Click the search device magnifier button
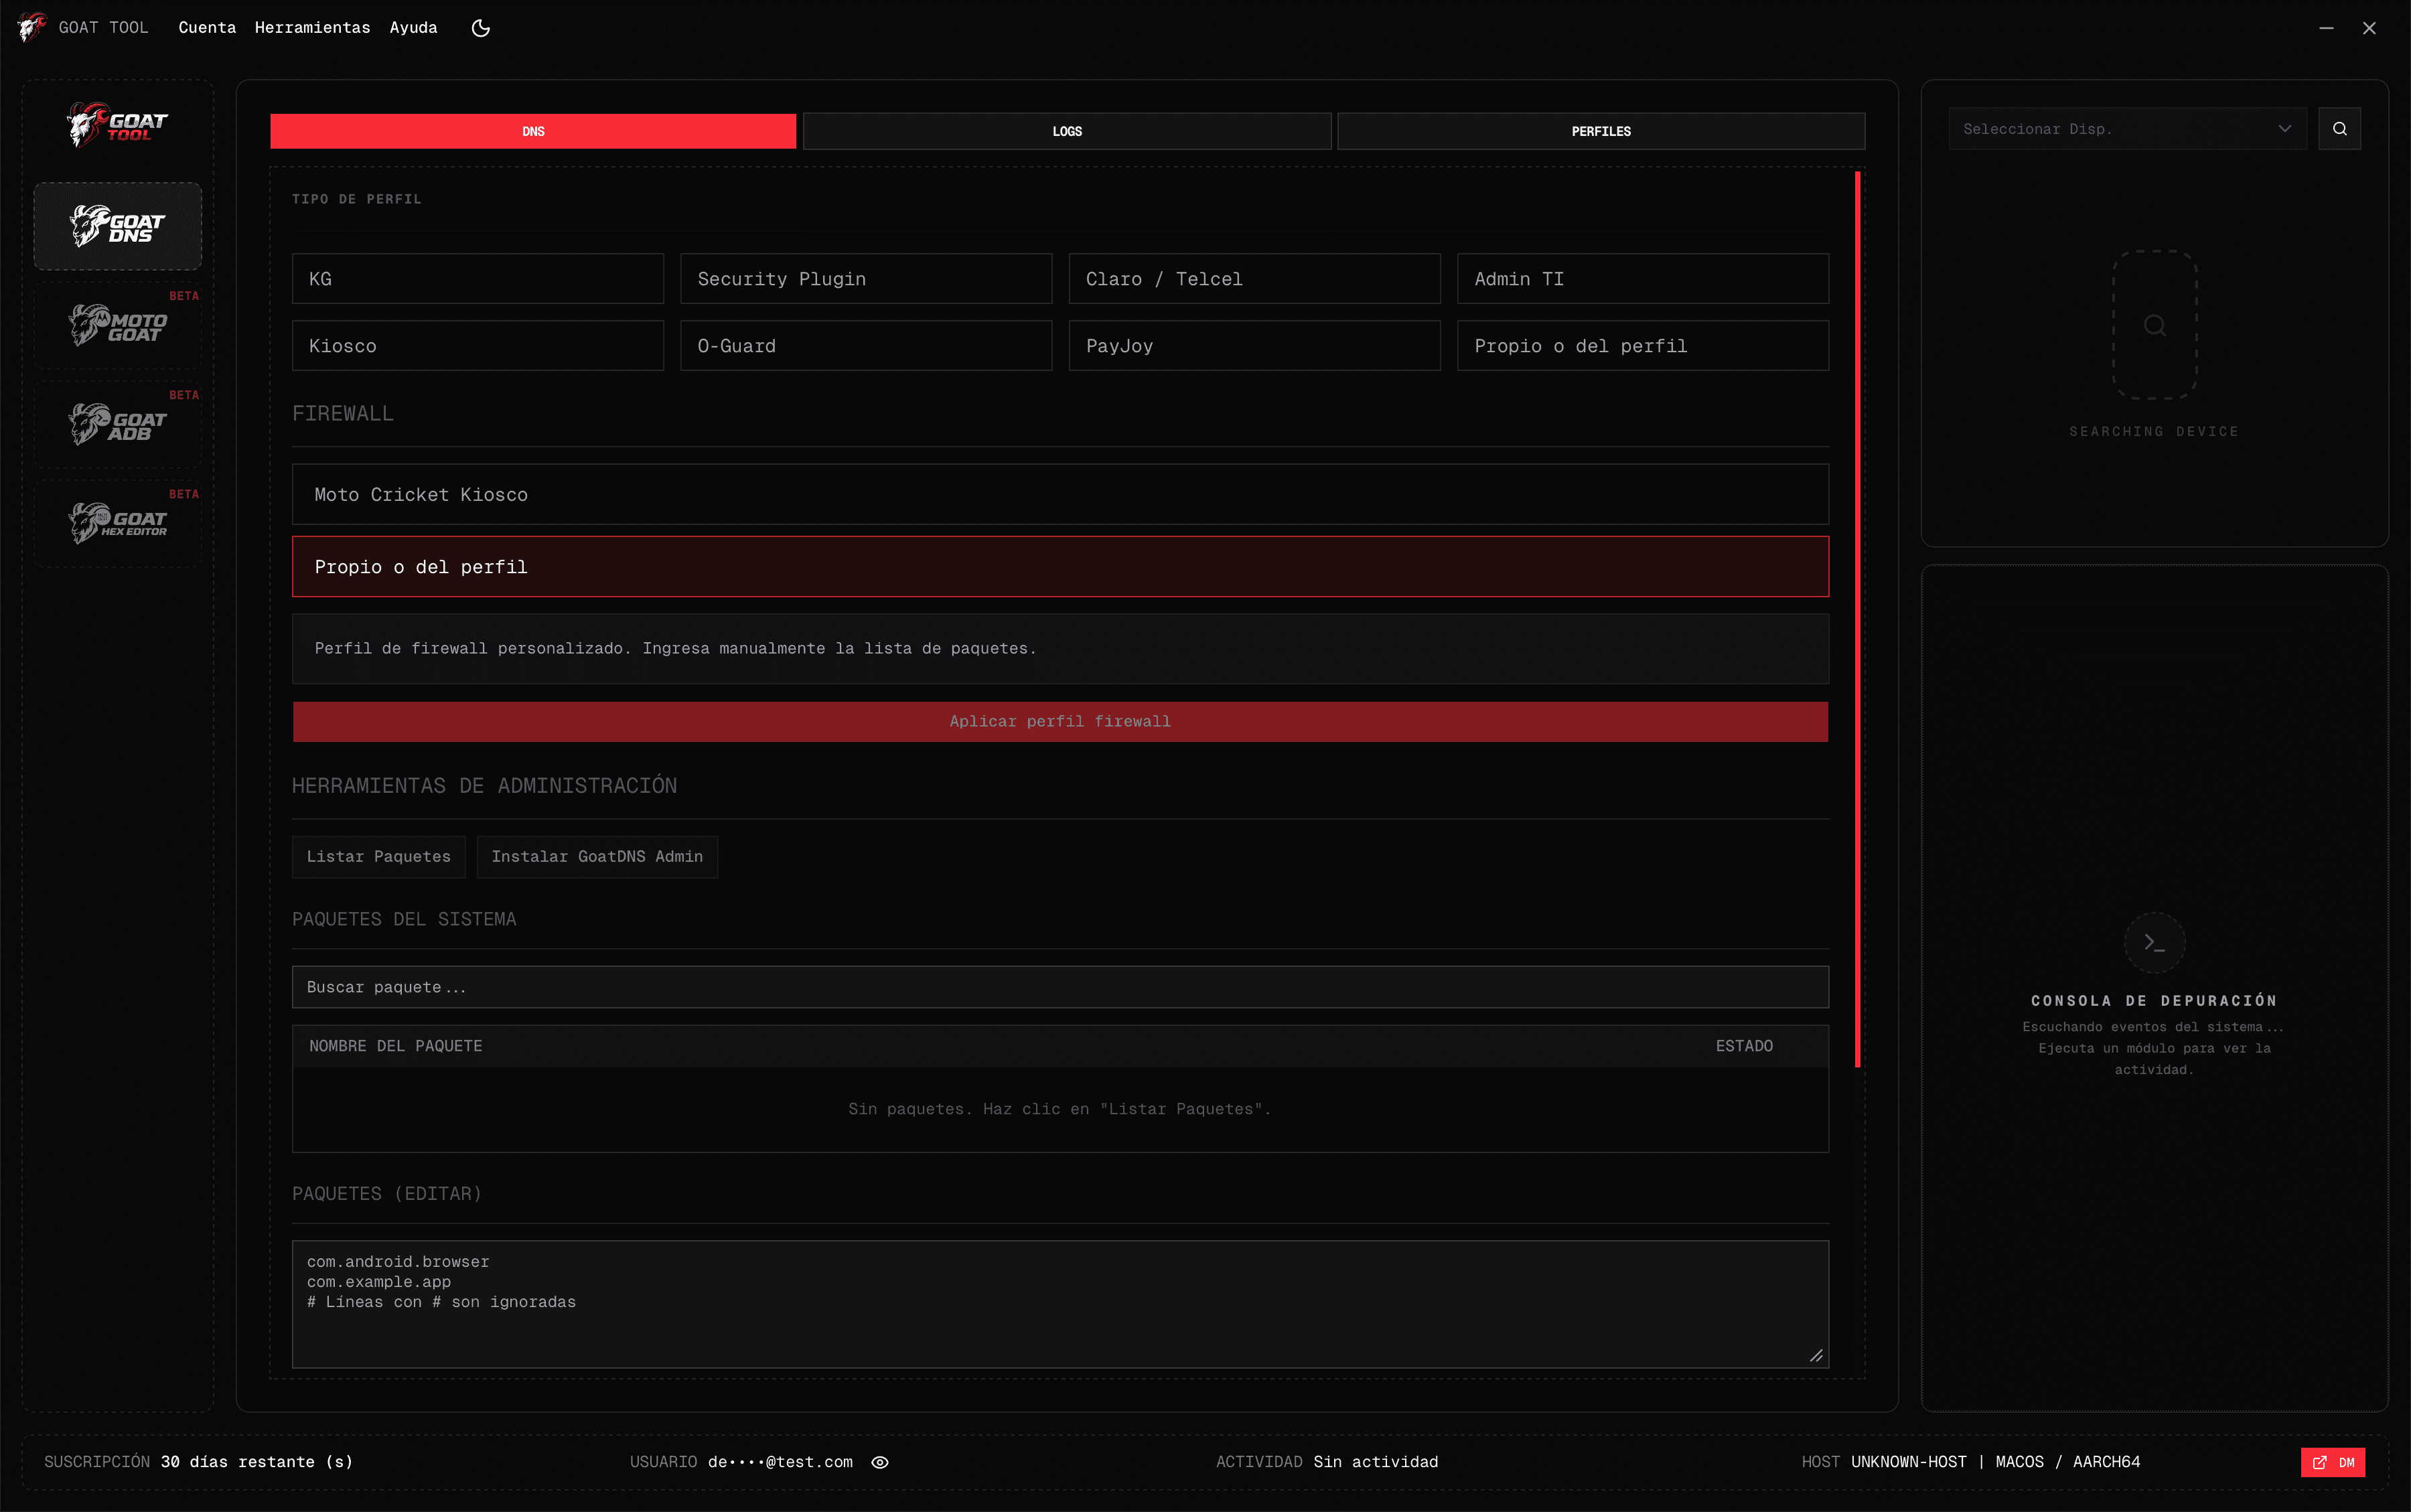Screen dimensions: 2411x1512 (x=2339, y=129)
